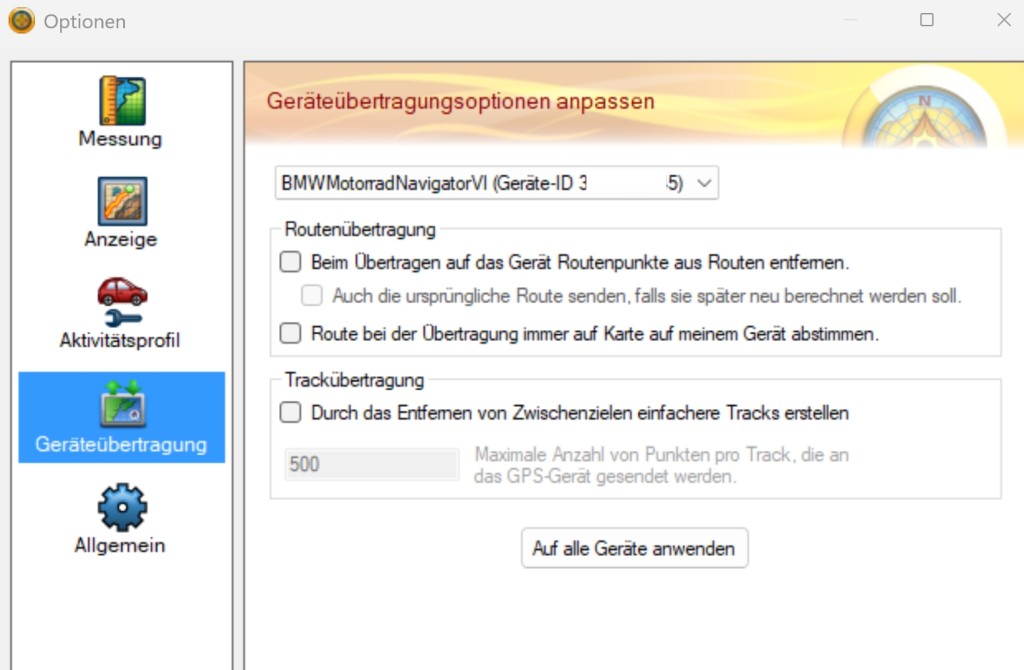Maximize the Optionen window
This screenshot has width=1024, height=670.
(927, 20)
